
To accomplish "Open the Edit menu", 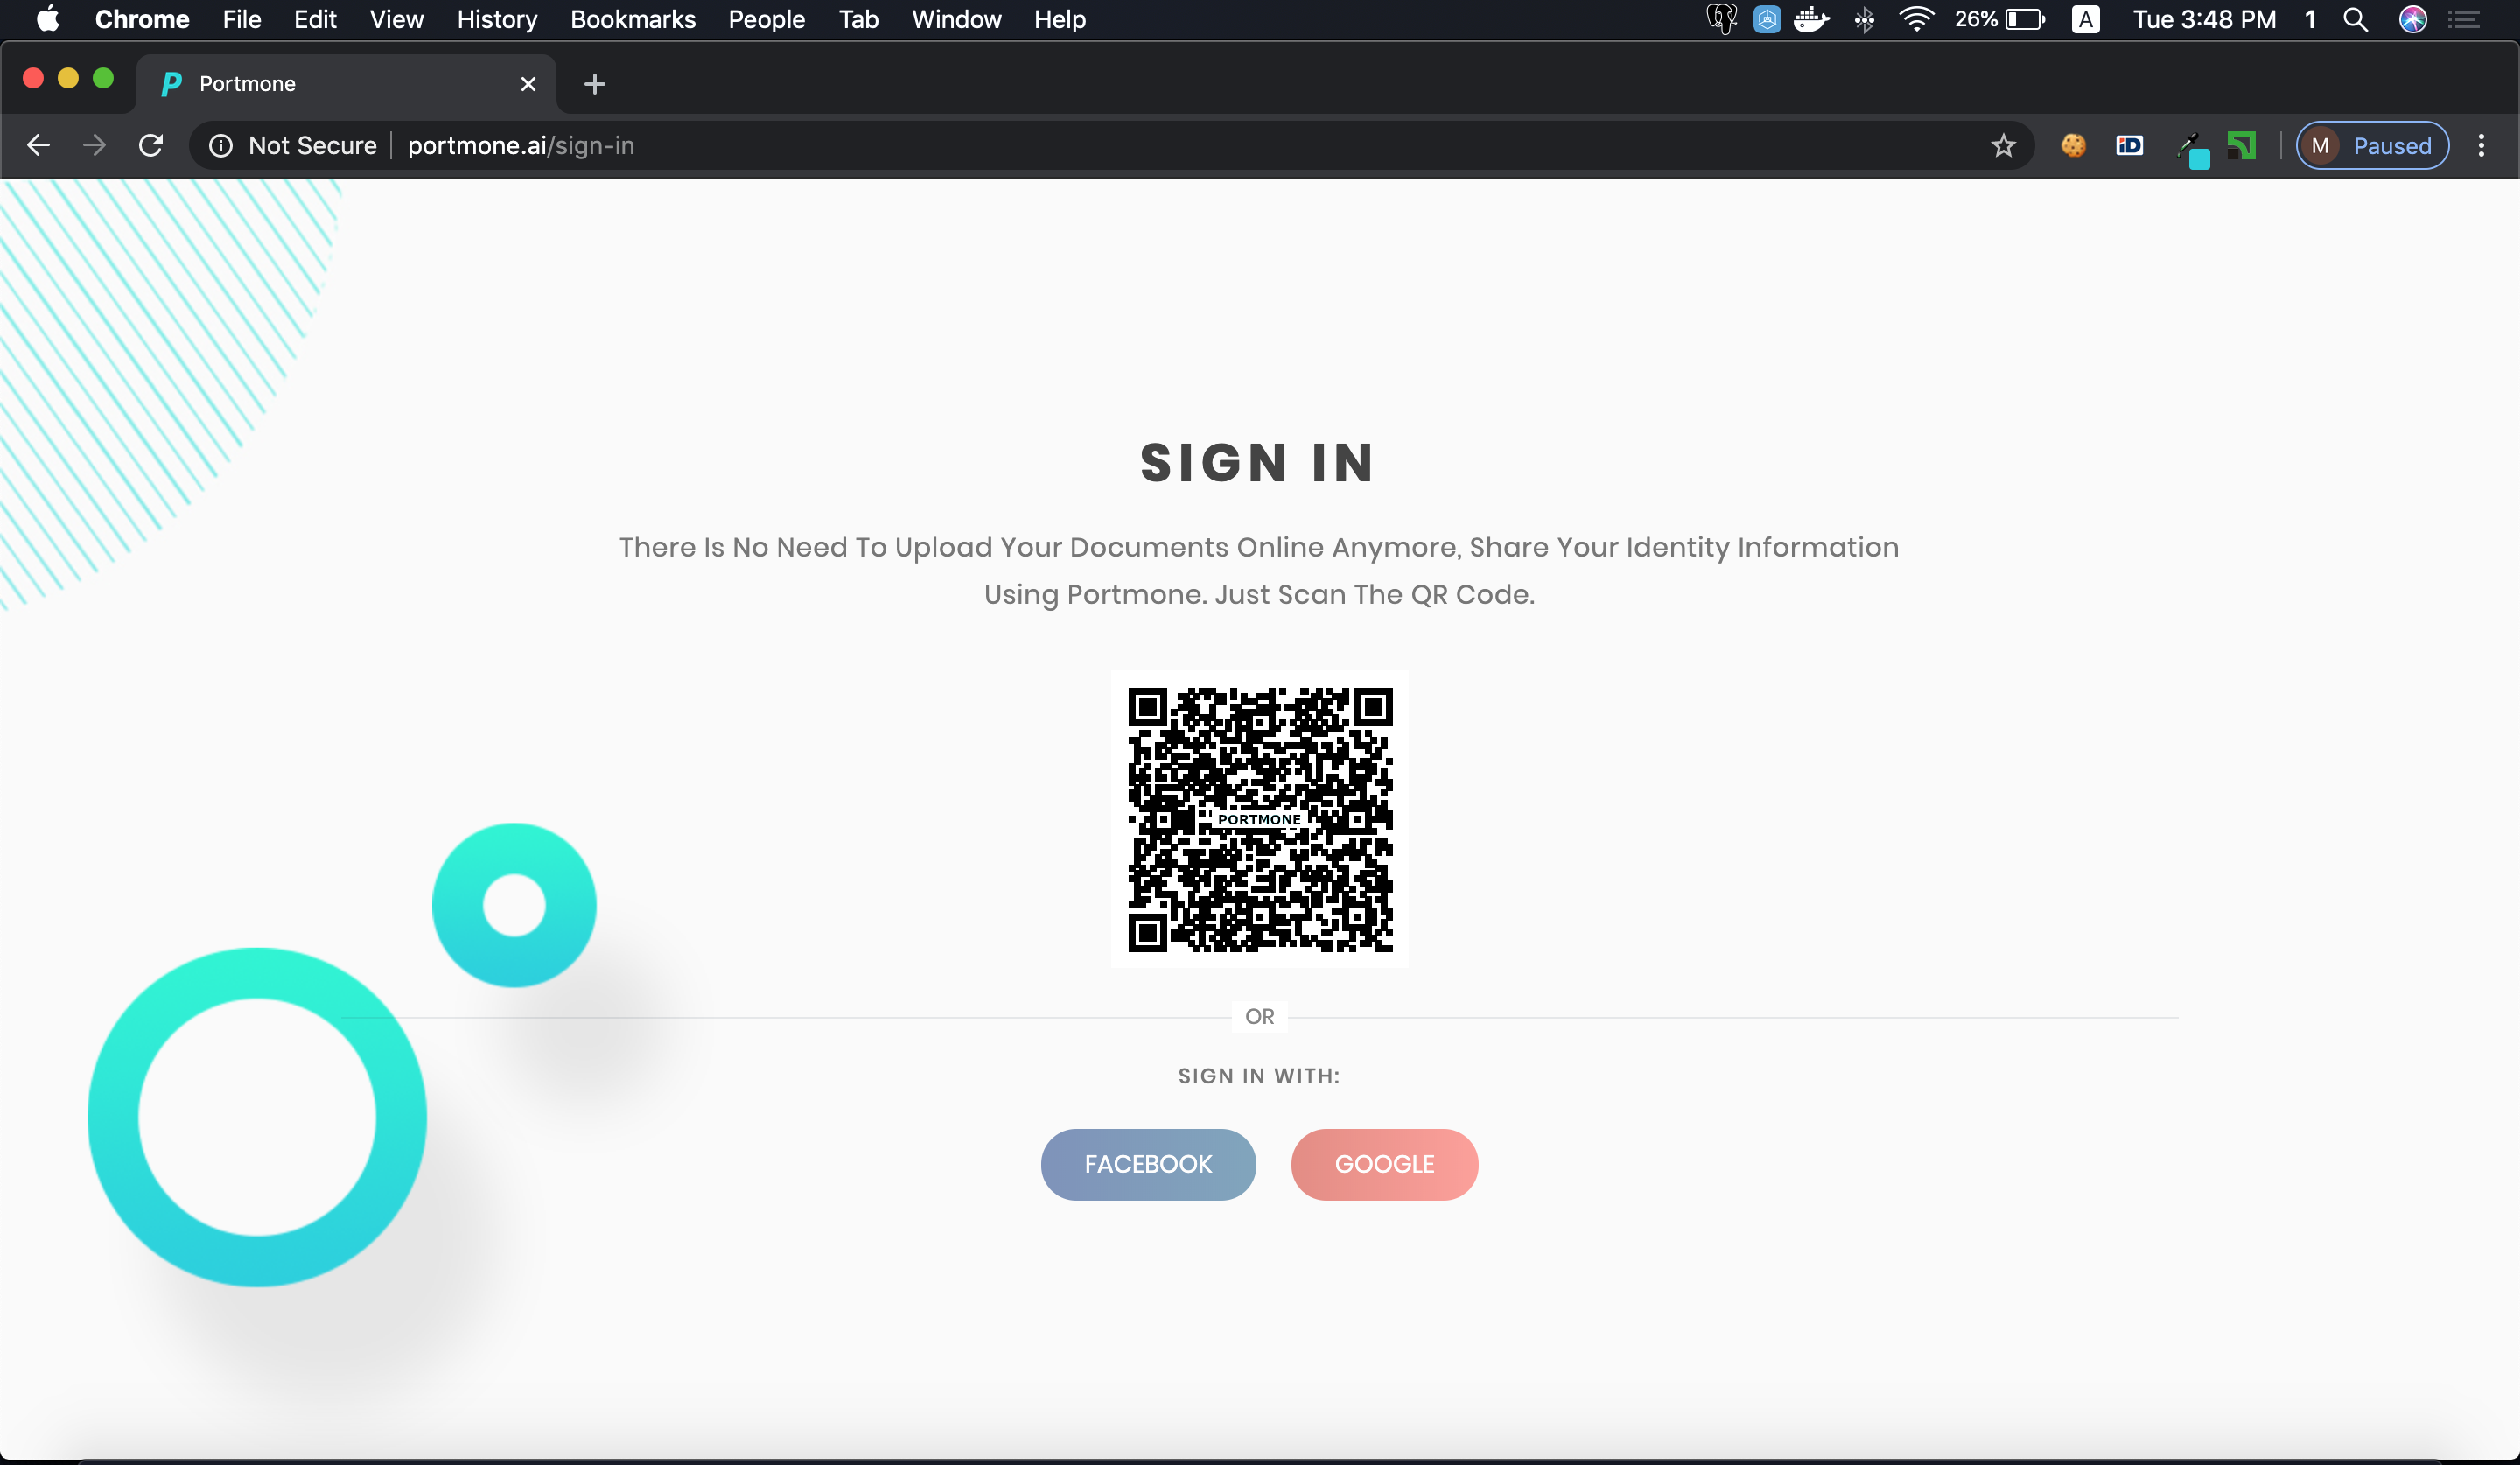I will tap(315, 19).
